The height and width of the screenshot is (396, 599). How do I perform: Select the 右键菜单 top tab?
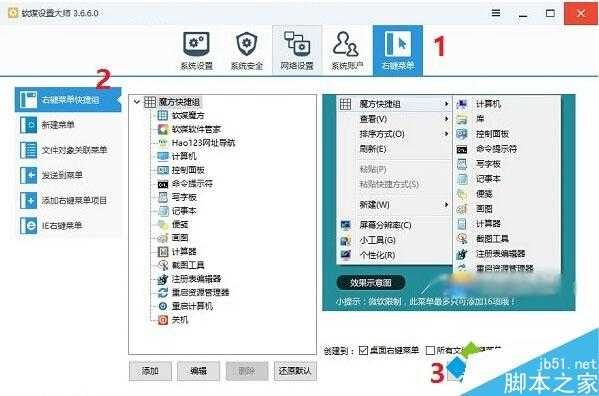398,50
